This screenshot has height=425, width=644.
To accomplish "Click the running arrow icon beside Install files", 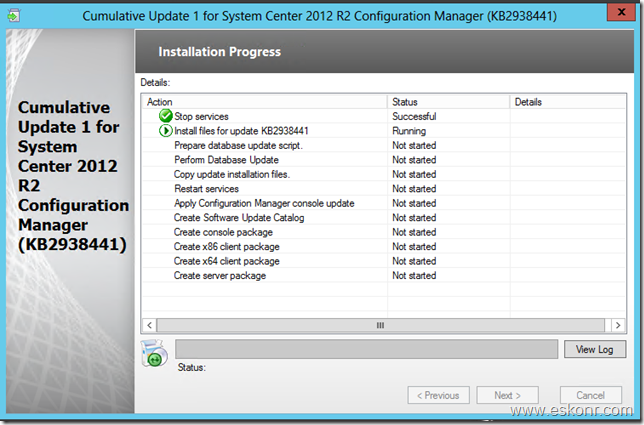I will point(166,131).
